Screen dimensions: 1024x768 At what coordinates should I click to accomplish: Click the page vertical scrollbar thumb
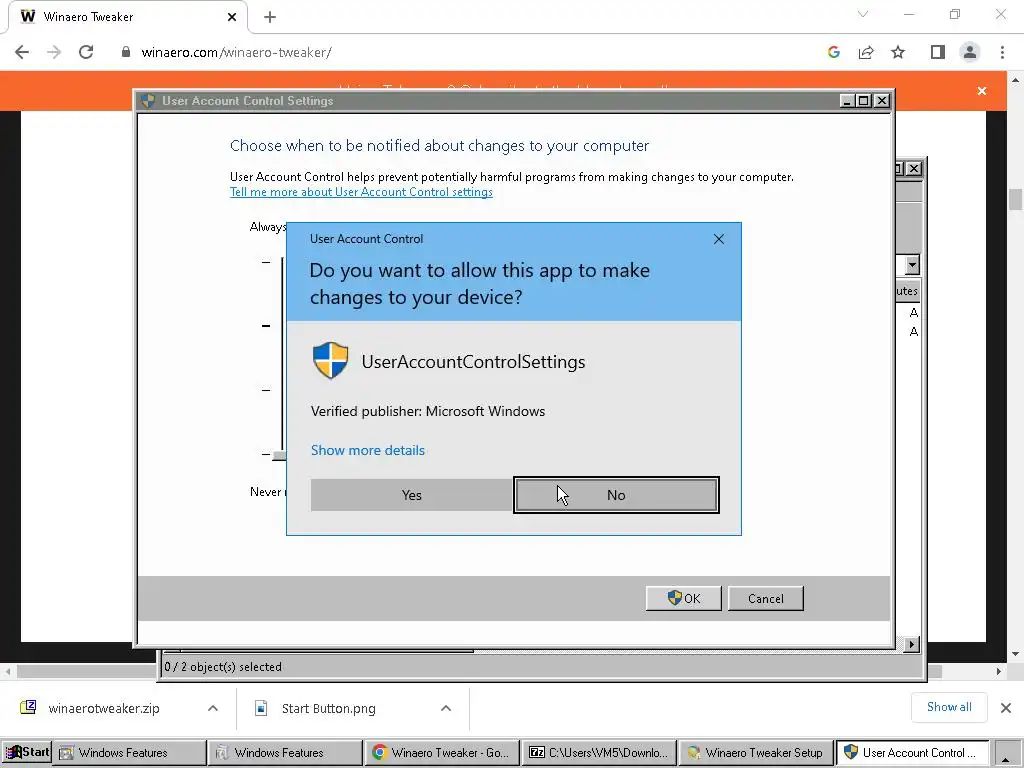pos(1015,199)
